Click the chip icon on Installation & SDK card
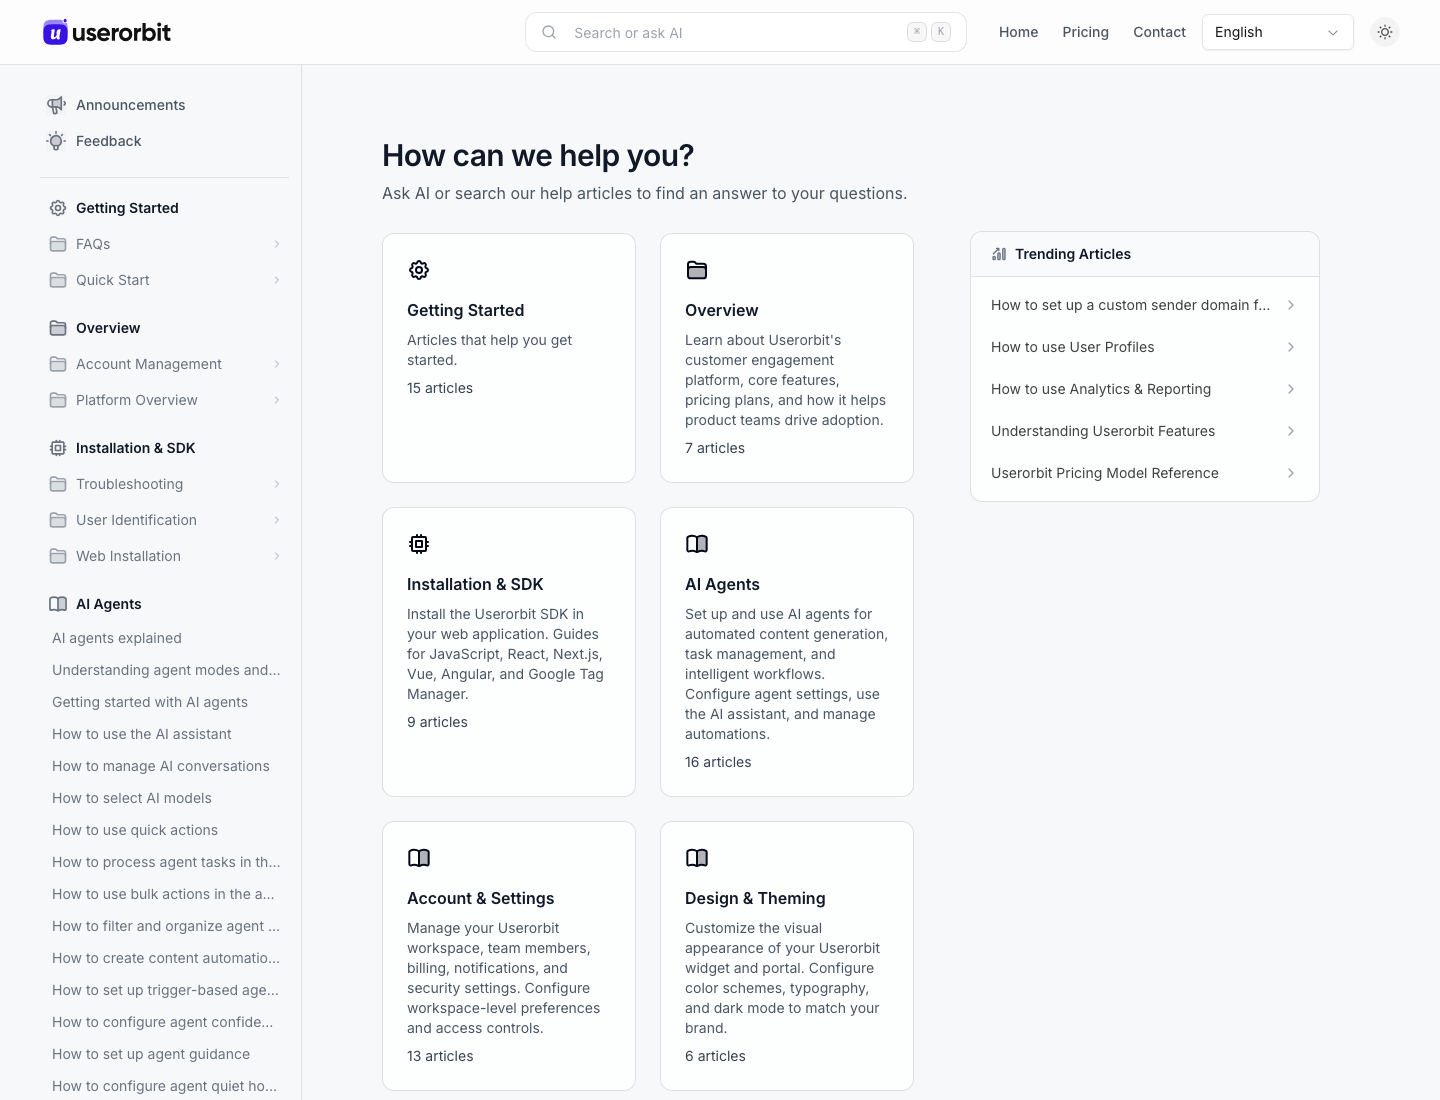The image size is (1440, 1100). click(x=419, y=544)
